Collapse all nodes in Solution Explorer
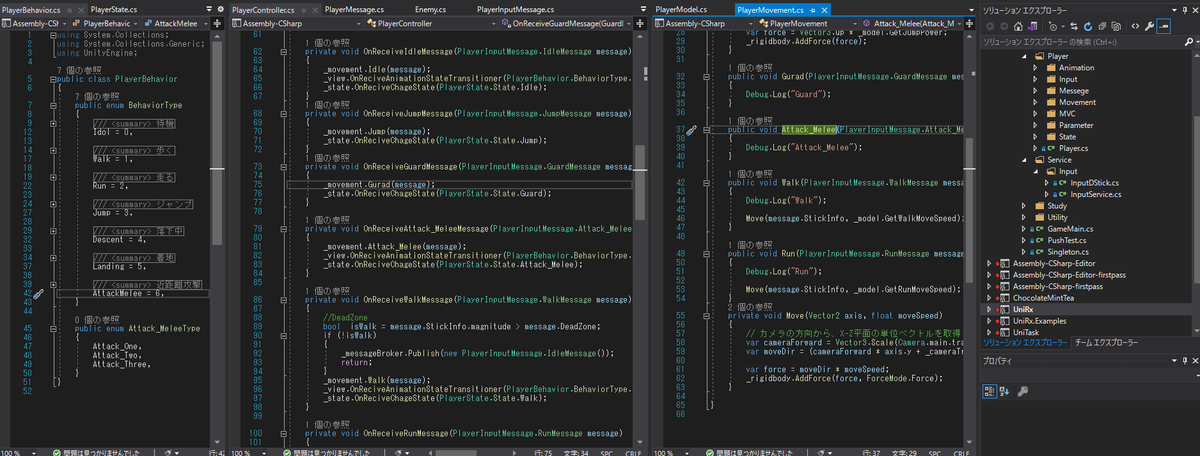 click(x=1102, y=26)
